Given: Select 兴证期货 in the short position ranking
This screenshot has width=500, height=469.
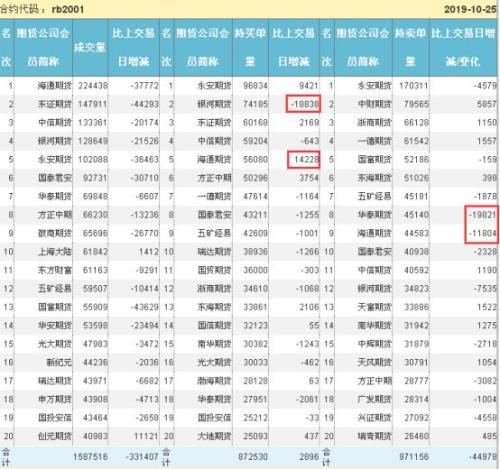Looking at the screenshot, I should coord(375,417).
